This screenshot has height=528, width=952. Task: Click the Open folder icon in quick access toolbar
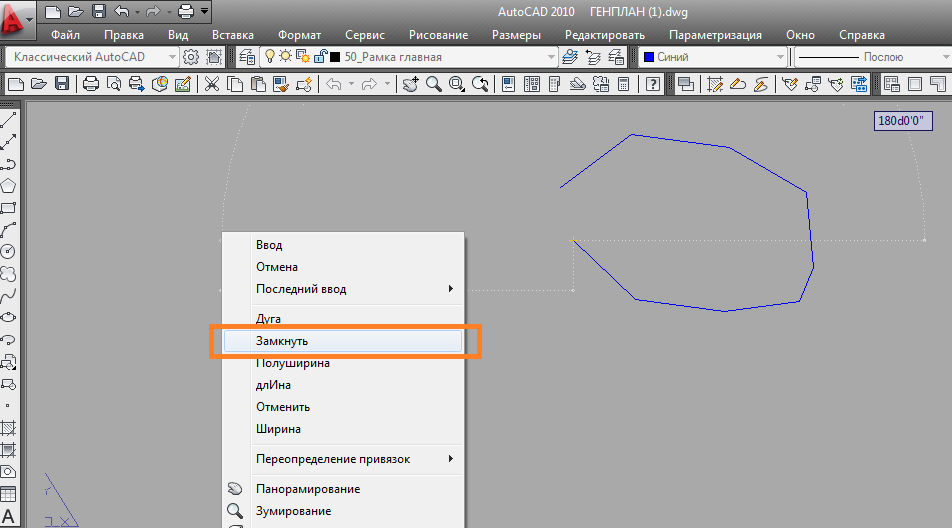(x=76, y=11)
